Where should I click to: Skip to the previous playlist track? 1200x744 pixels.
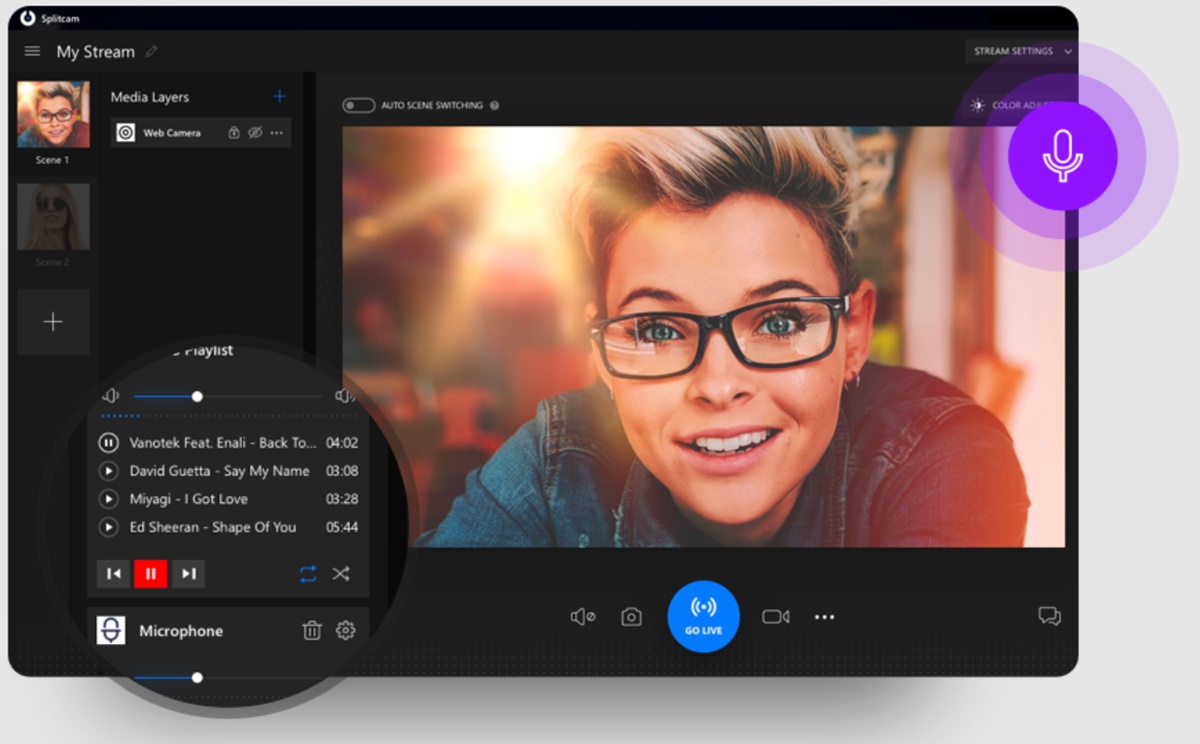113,573
